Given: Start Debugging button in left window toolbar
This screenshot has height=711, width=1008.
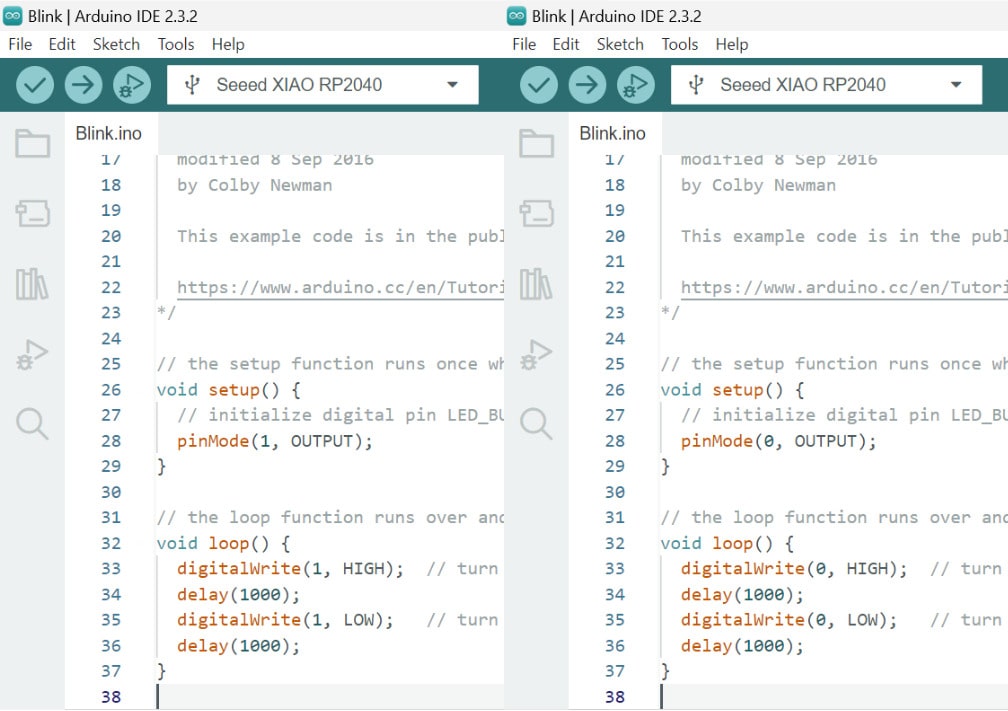Looking at the screenshot, I should pos(132,85).
